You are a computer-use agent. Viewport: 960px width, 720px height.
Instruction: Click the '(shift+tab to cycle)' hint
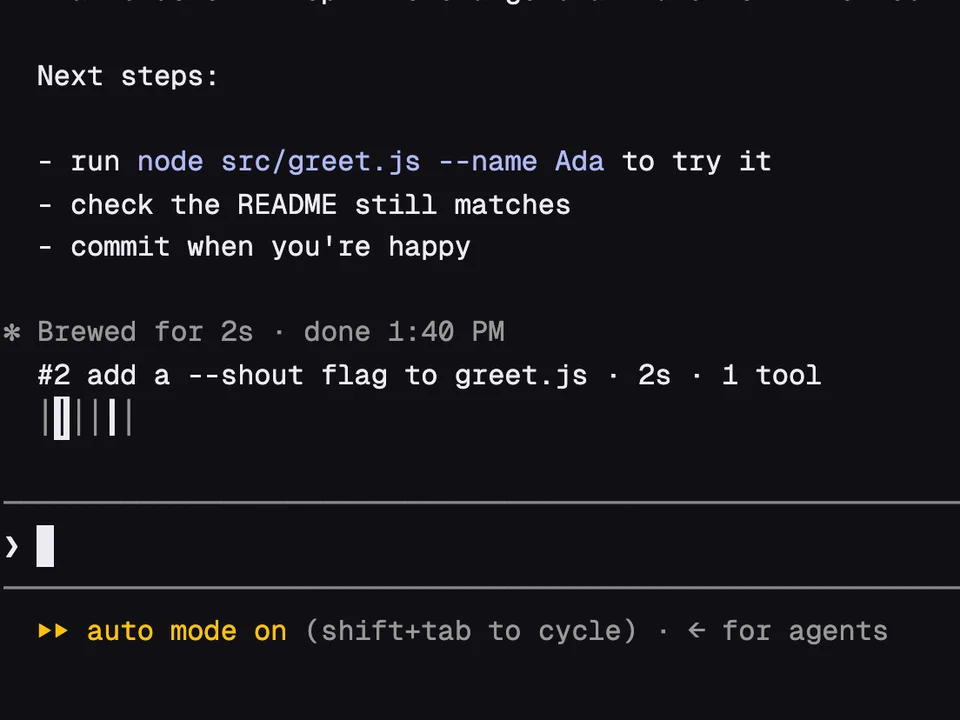click(471, 631)
